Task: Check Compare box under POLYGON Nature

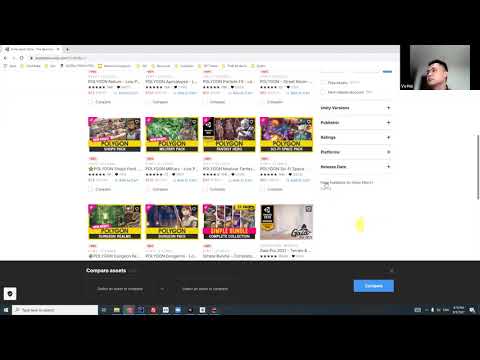Action: click(90, 102)
